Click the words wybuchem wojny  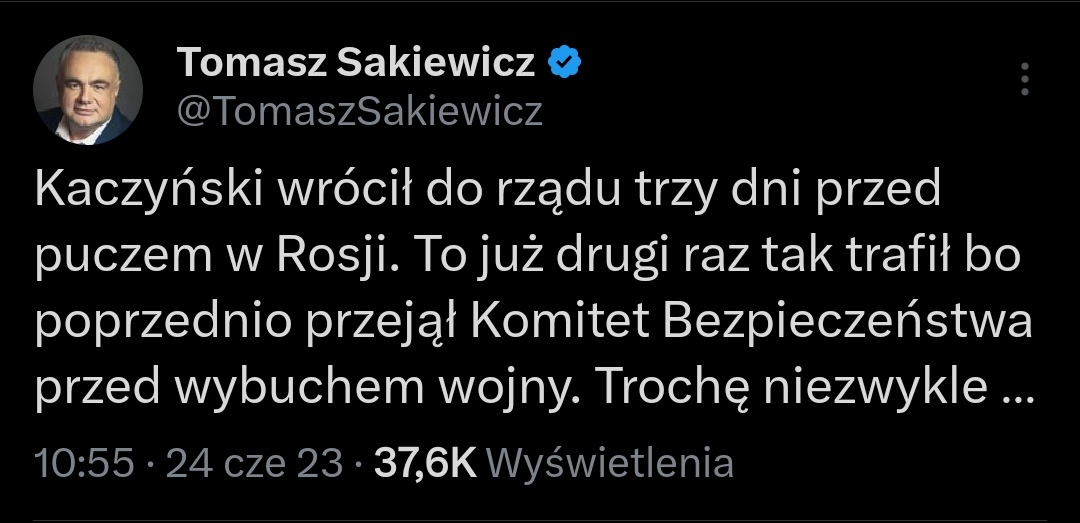tap(371, 391)
